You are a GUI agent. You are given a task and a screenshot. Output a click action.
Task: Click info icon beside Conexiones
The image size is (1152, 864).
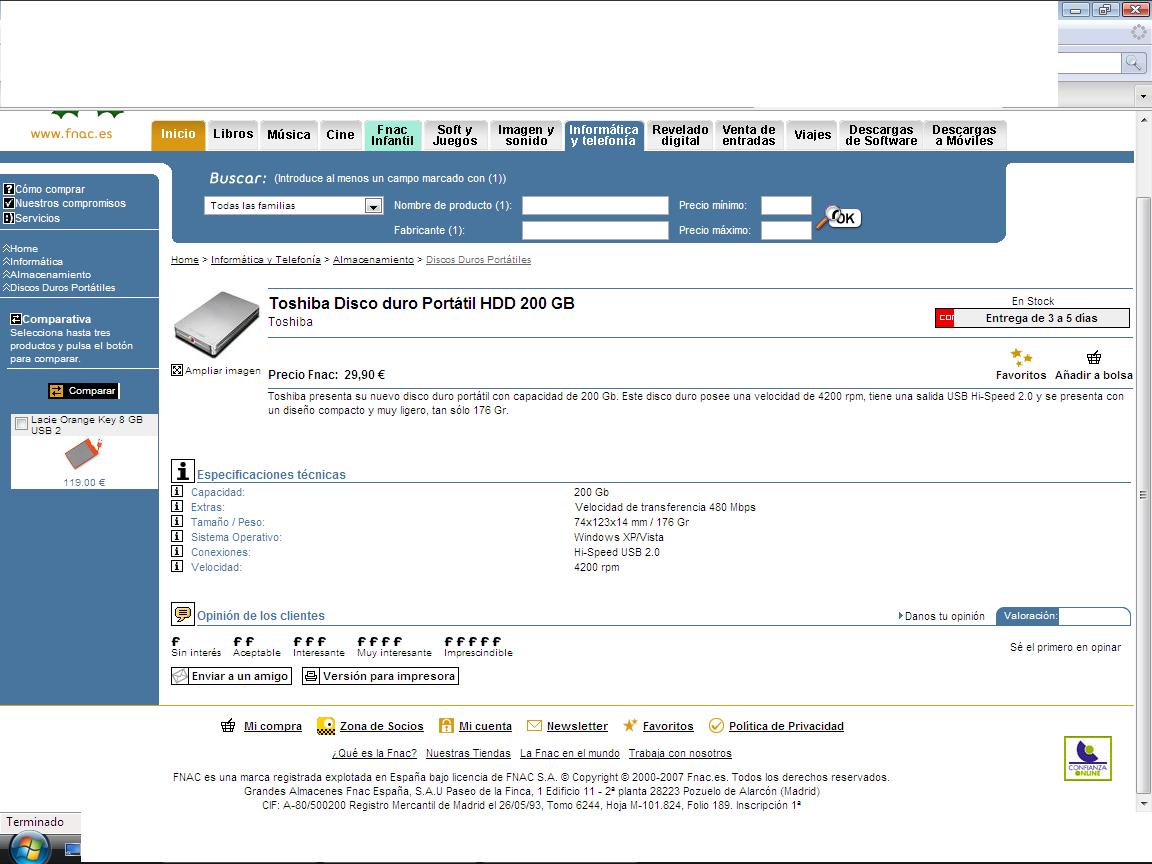(x=177, y=552)
